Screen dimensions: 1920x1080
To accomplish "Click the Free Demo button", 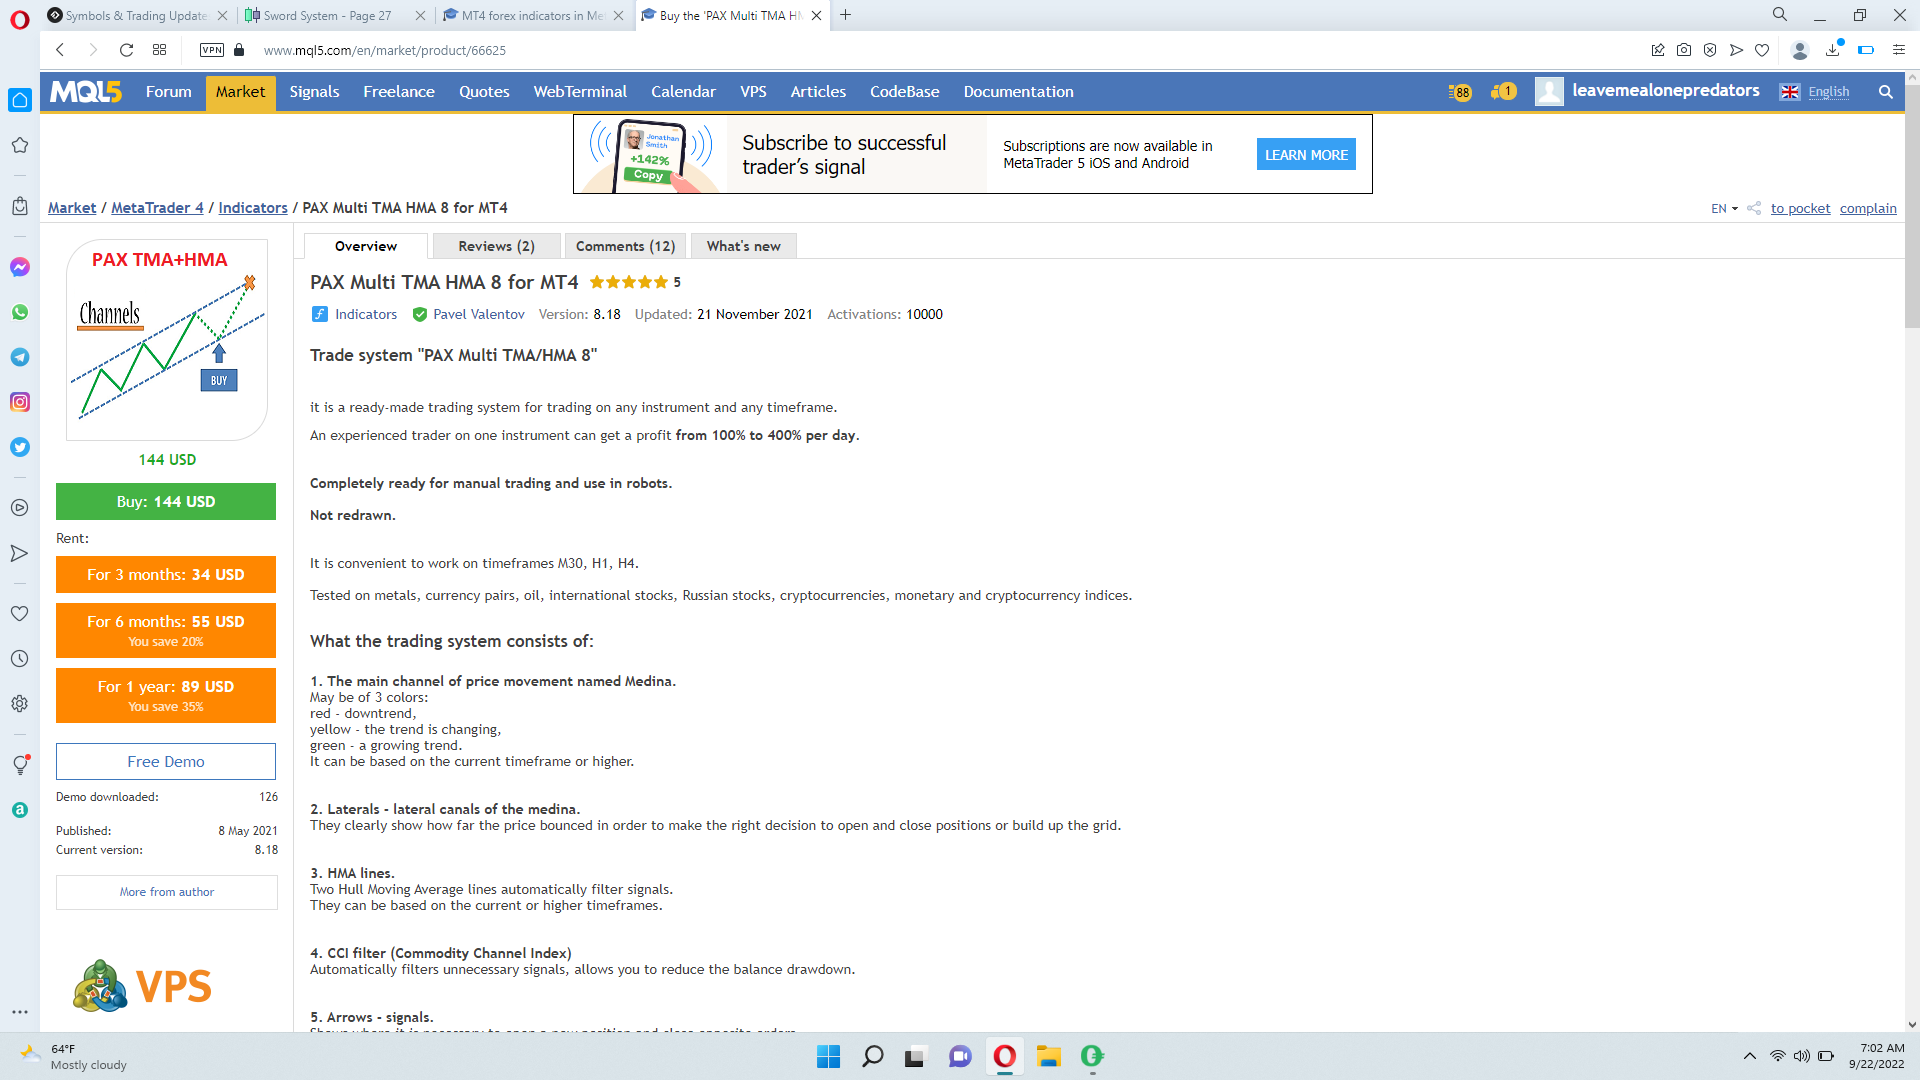I will pos(166,761).
